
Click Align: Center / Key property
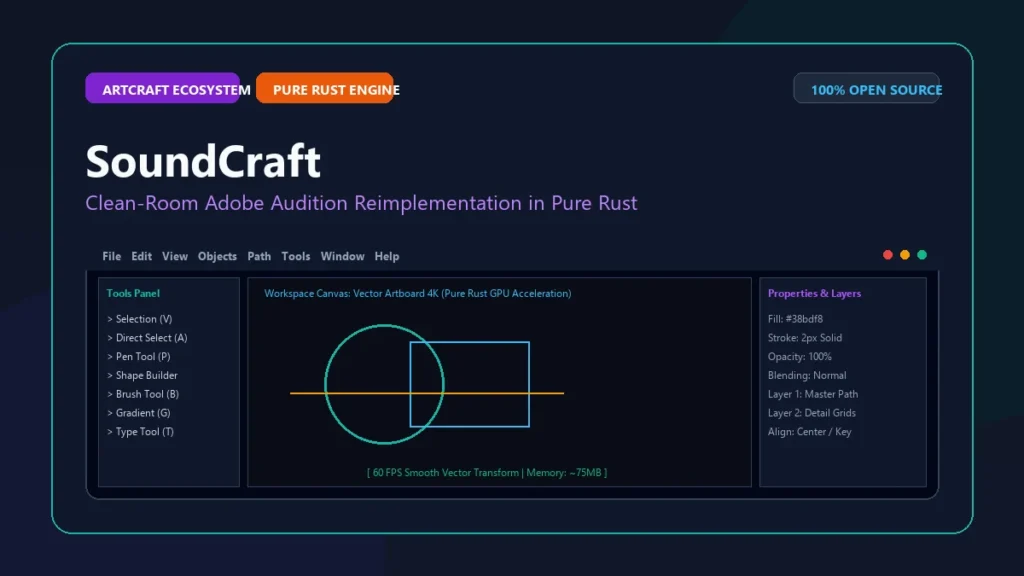coord(810,432)
